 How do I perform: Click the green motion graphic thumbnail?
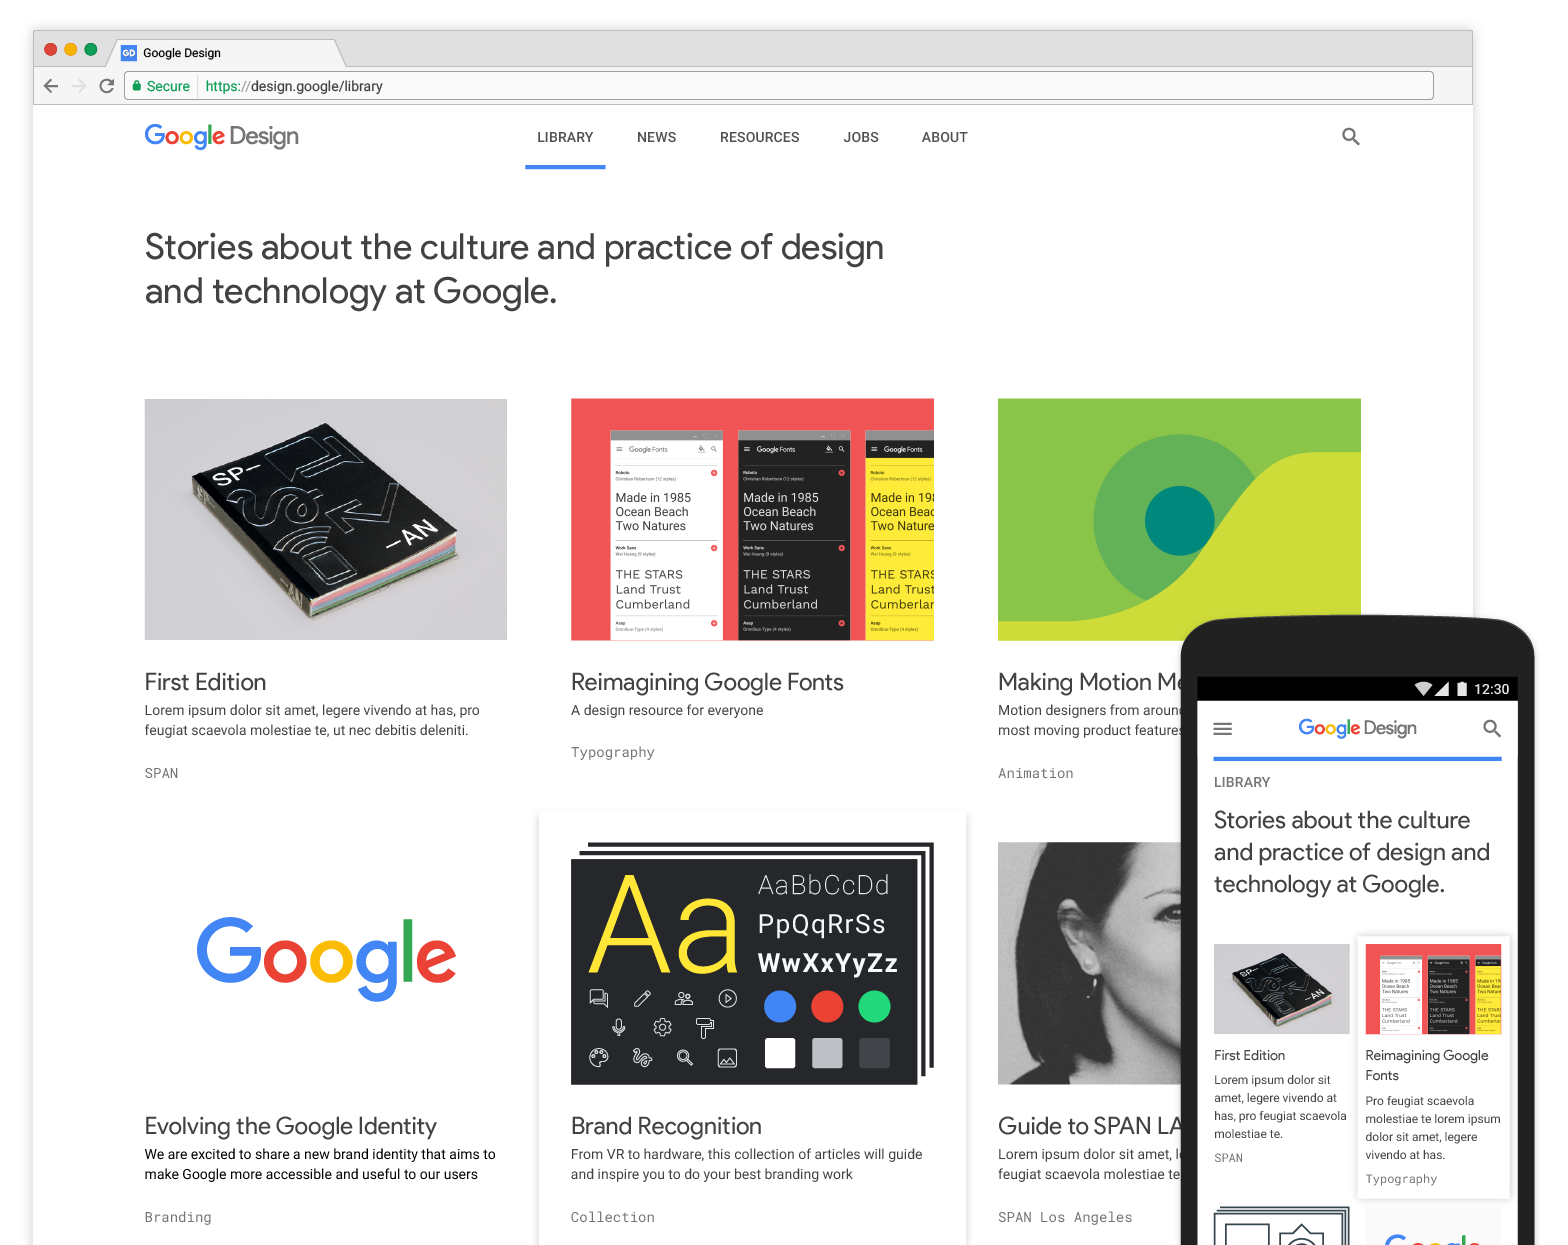pyautogui.click(x=1179, y=519)
